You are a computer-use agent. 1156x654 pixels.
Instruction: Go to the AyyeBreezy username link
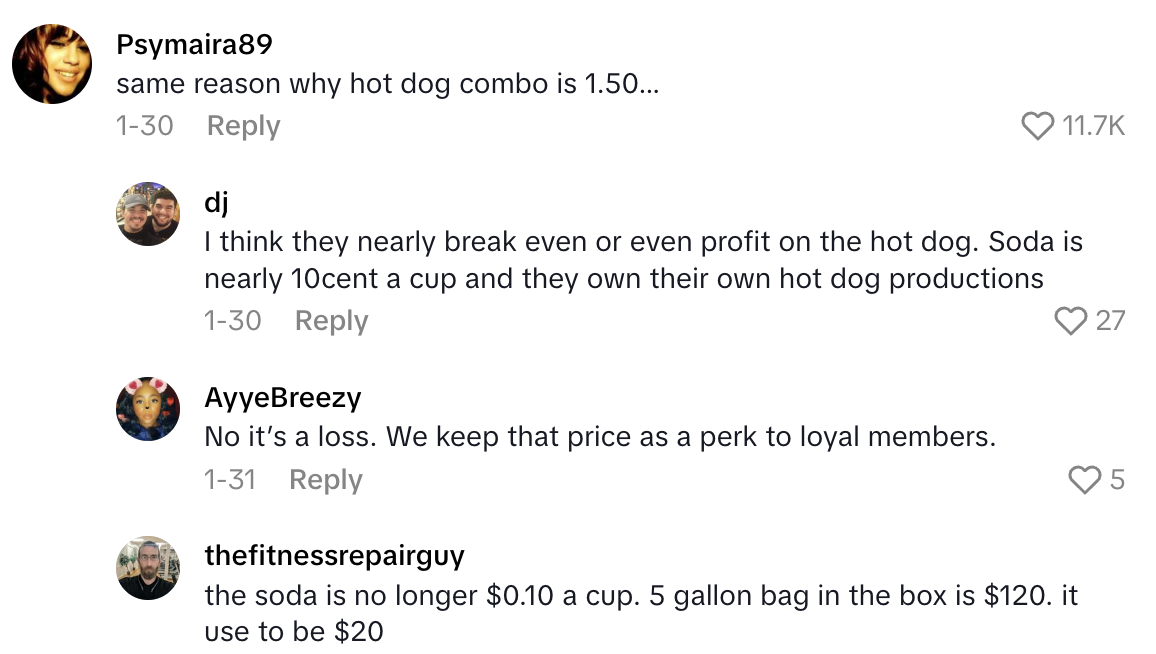point(282,398)
